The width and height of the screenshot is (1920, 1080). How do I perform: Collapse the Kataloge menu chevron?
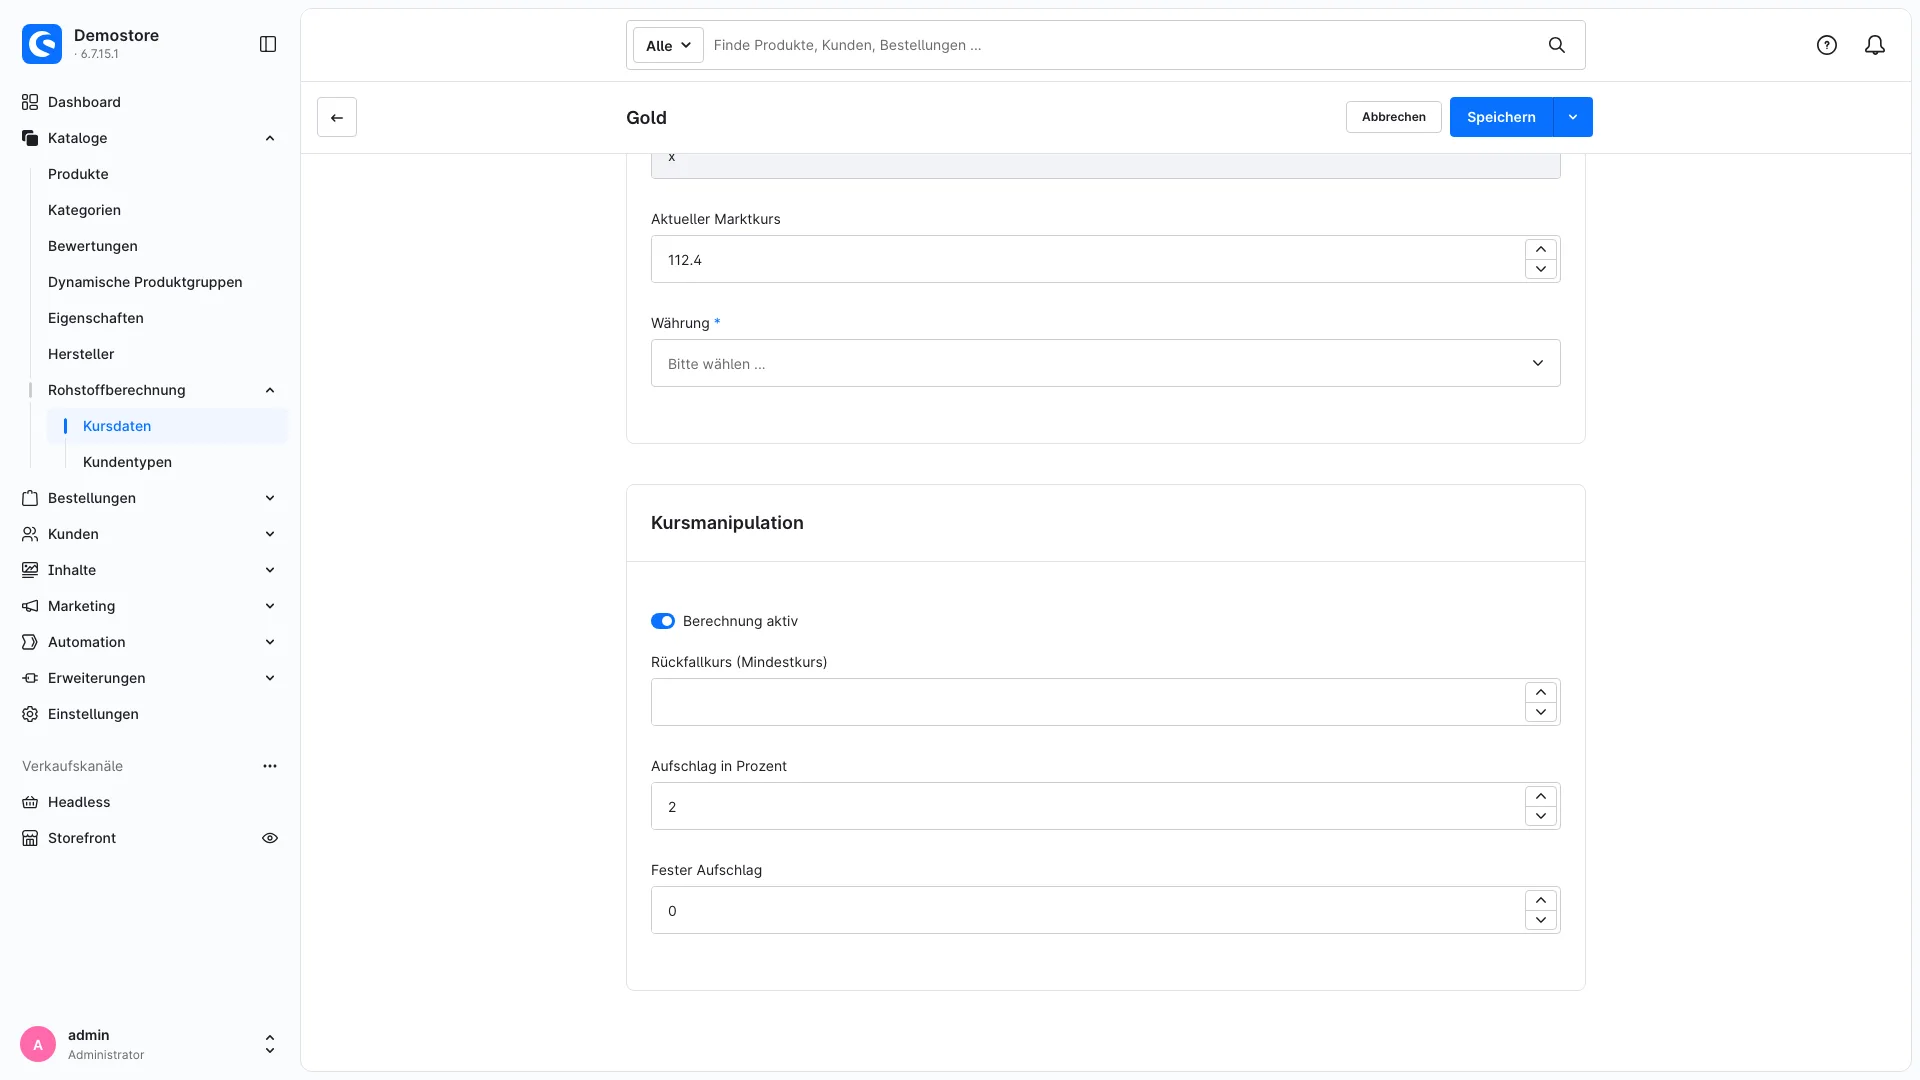pos(270,138)
